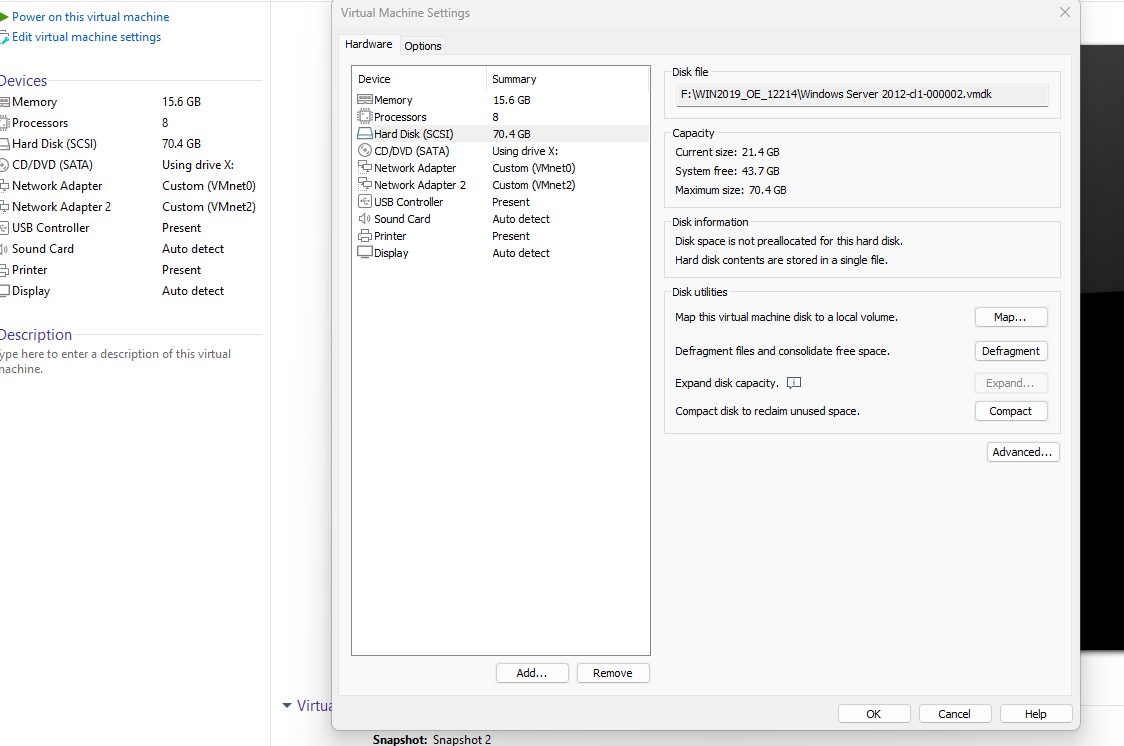Click the Expand disk capacity info icon
The height and width of the screenshot is (746, 1124).
tap(794, 383)
